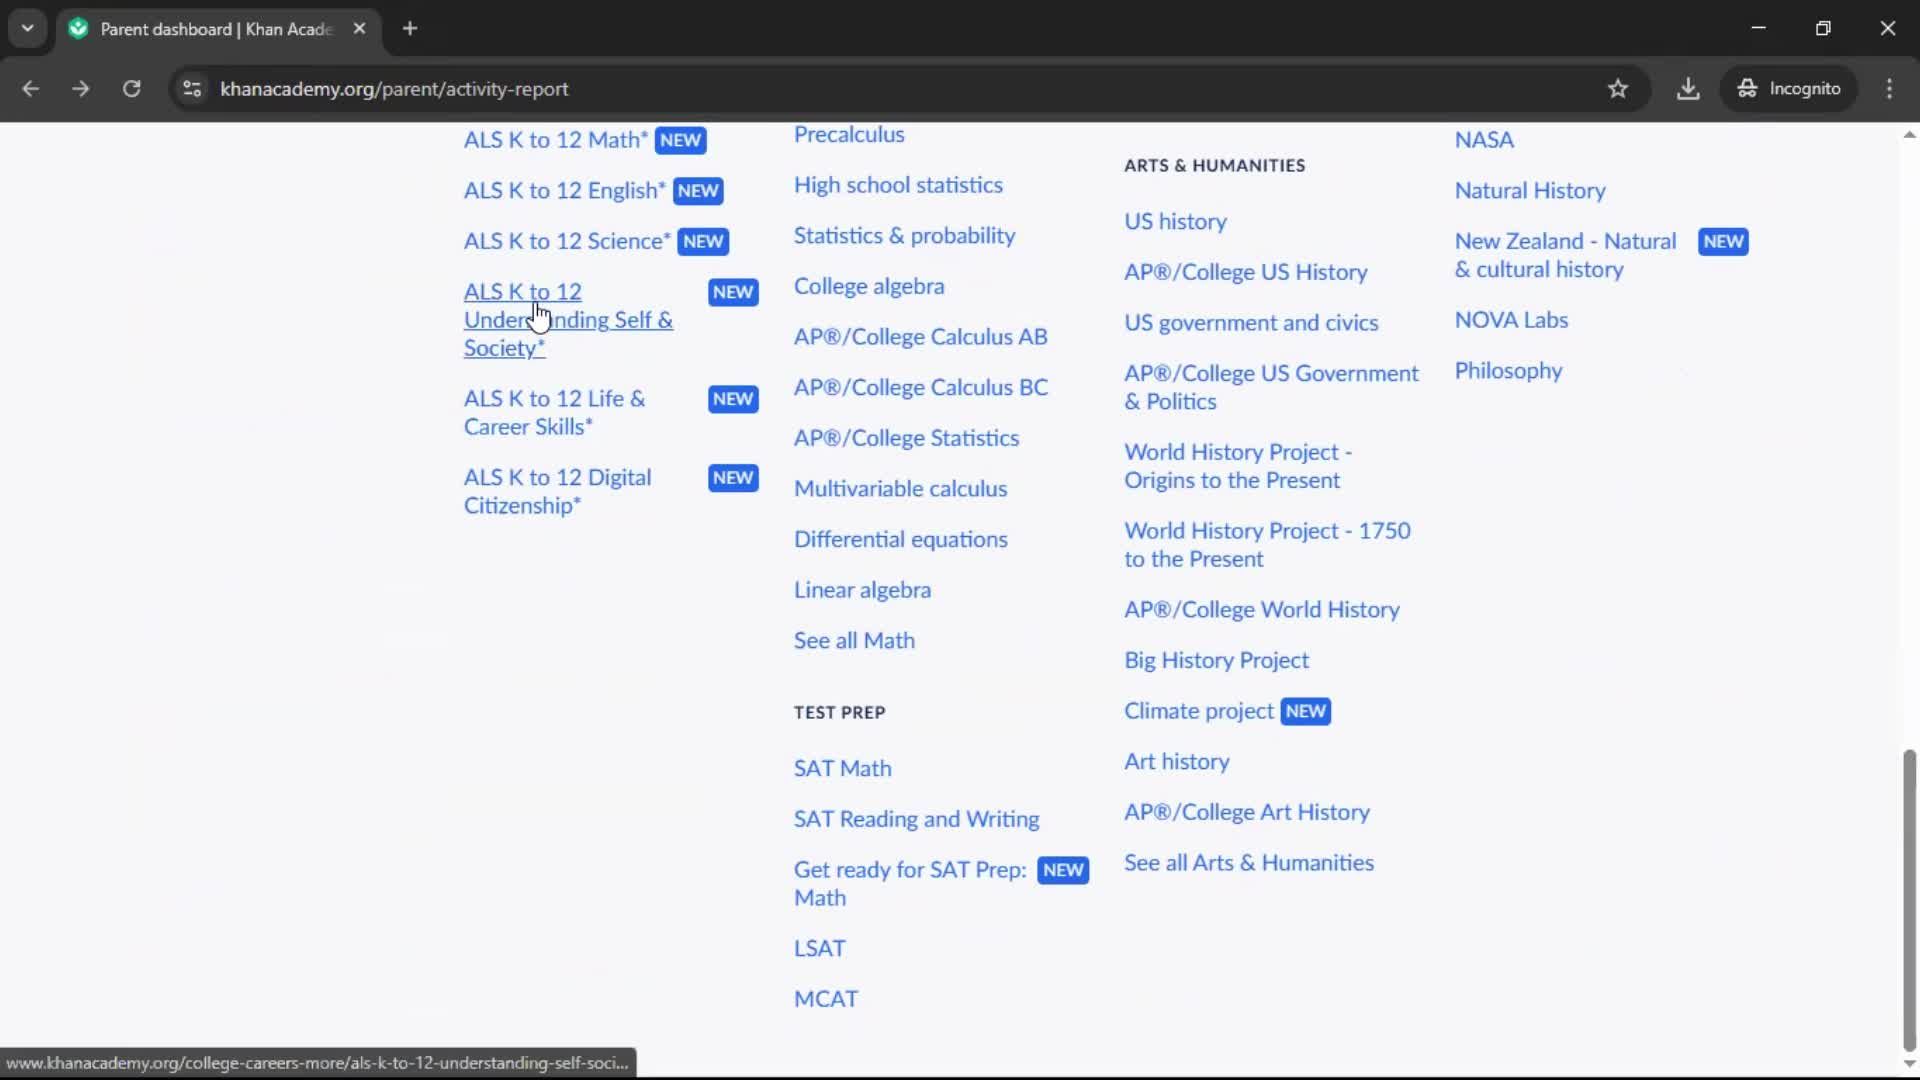Image resolution: width=1920 pixels, height=1080 pixels.
Task: Open High school statistics
Action: click(898, 185)
